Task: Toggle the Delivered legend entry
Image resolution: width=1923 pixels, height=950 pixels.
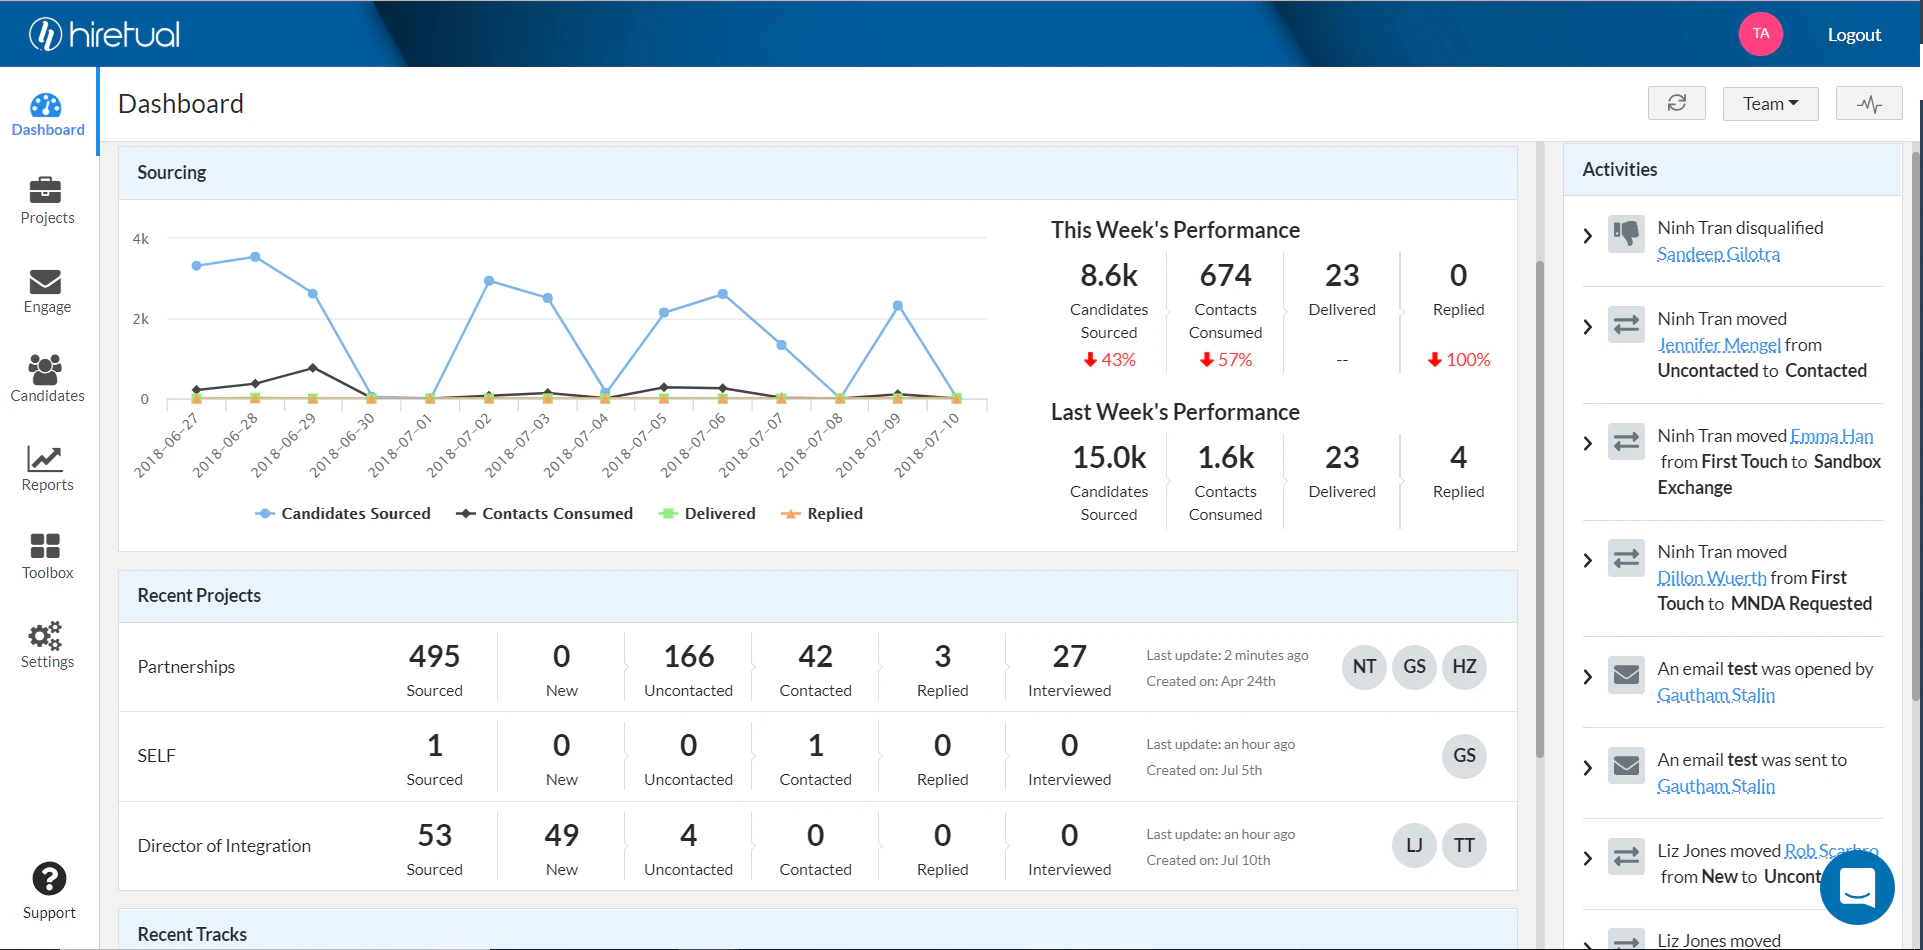Action: pos(707,513)
